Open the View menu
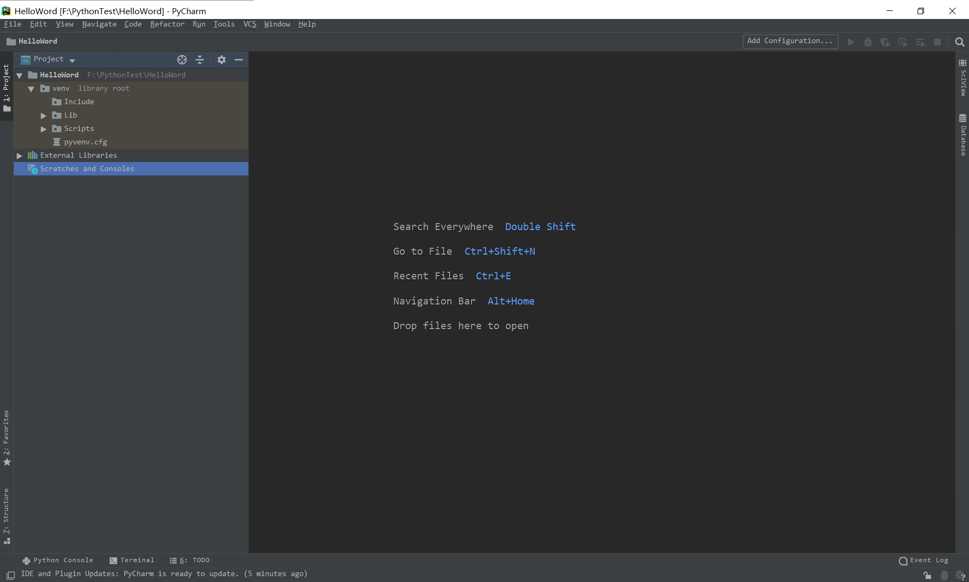This screenshot has height=582, width=969. tap(64, 24)
